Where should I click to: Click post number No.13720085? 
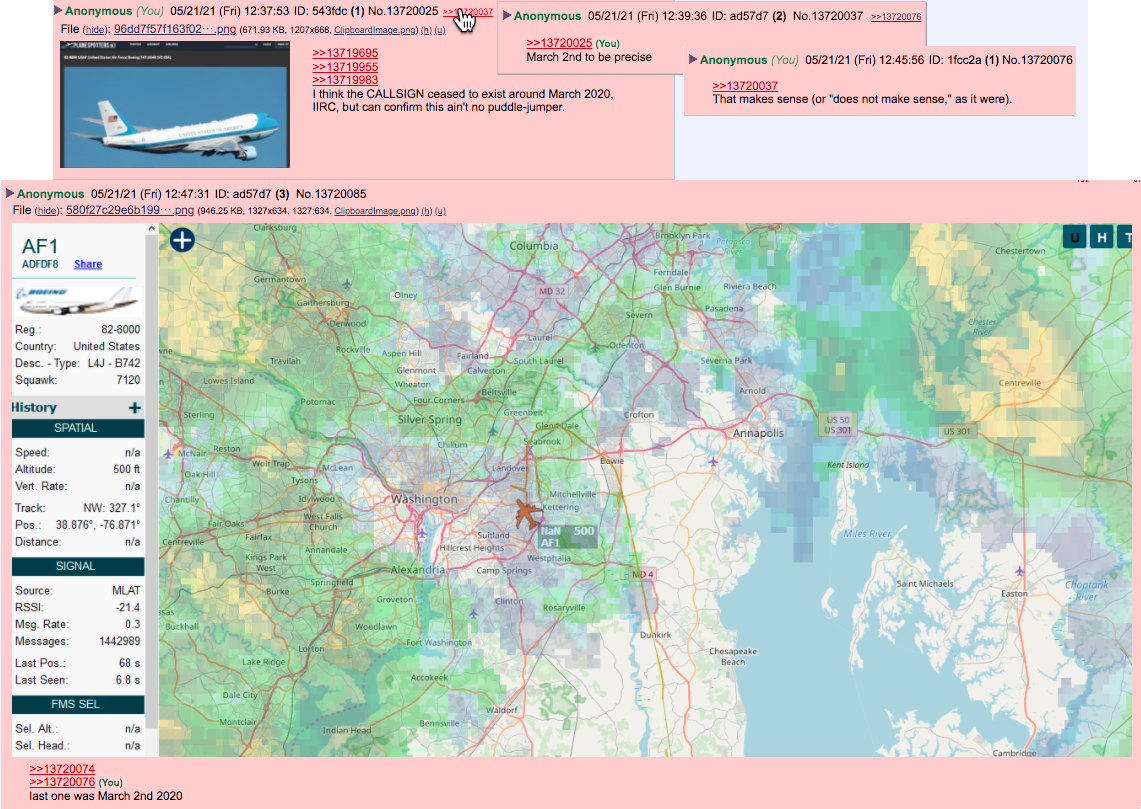tap(331, 194)
